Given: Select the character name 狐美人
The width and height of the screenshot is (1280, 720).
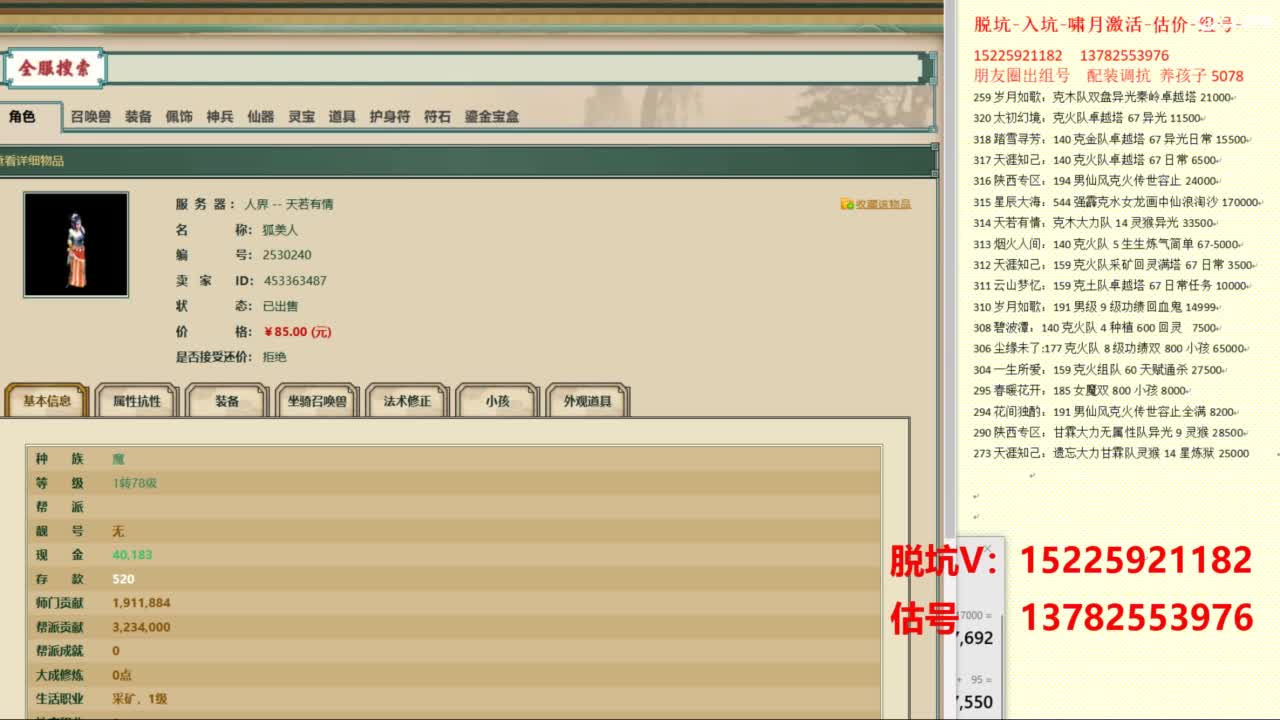Looking at the screenshot, I should click(281, 229).
